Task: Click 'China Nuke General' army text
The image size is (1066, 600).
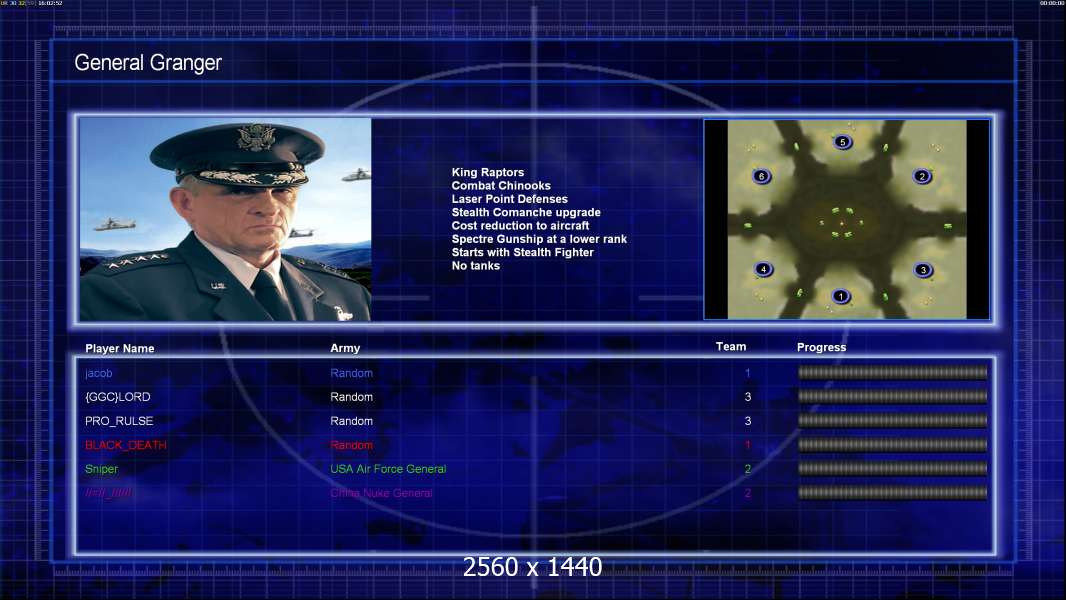Action: coord(381,493)
